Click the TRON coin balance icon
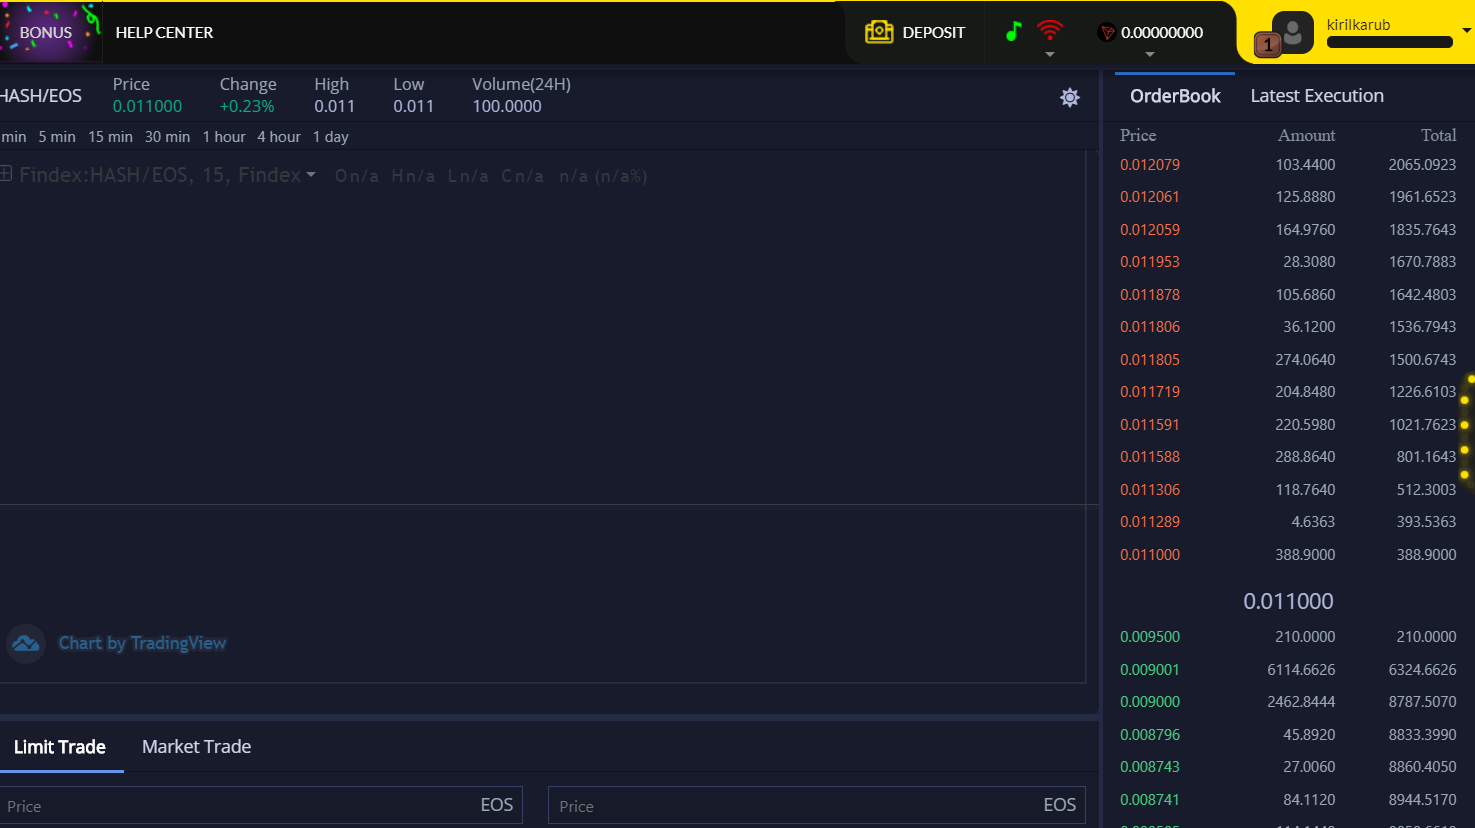This screenshot has width=1475, height=828. pyautogui.click(x=1106, y=33)
